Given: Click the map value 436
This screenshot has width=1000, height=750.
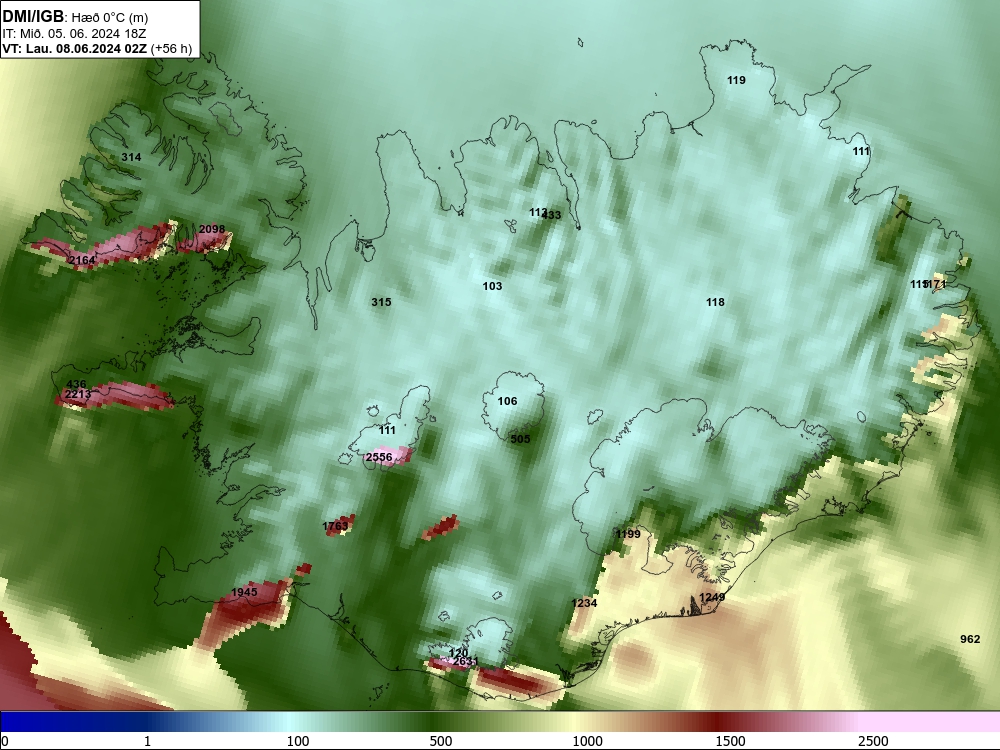Looking at the screenshot, I should (76, 384).
